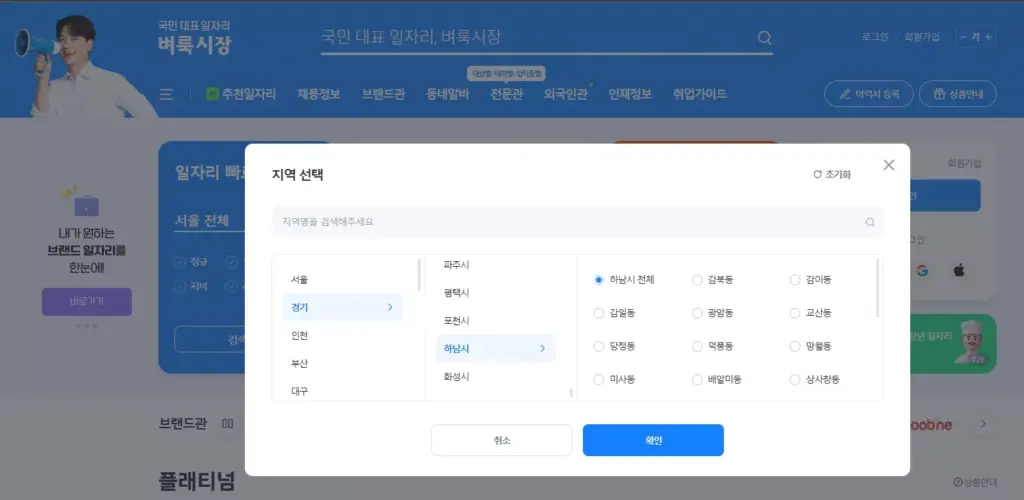Select 감이동 radio button
The height and width of the screenshot is (500, 1024).
795,280
